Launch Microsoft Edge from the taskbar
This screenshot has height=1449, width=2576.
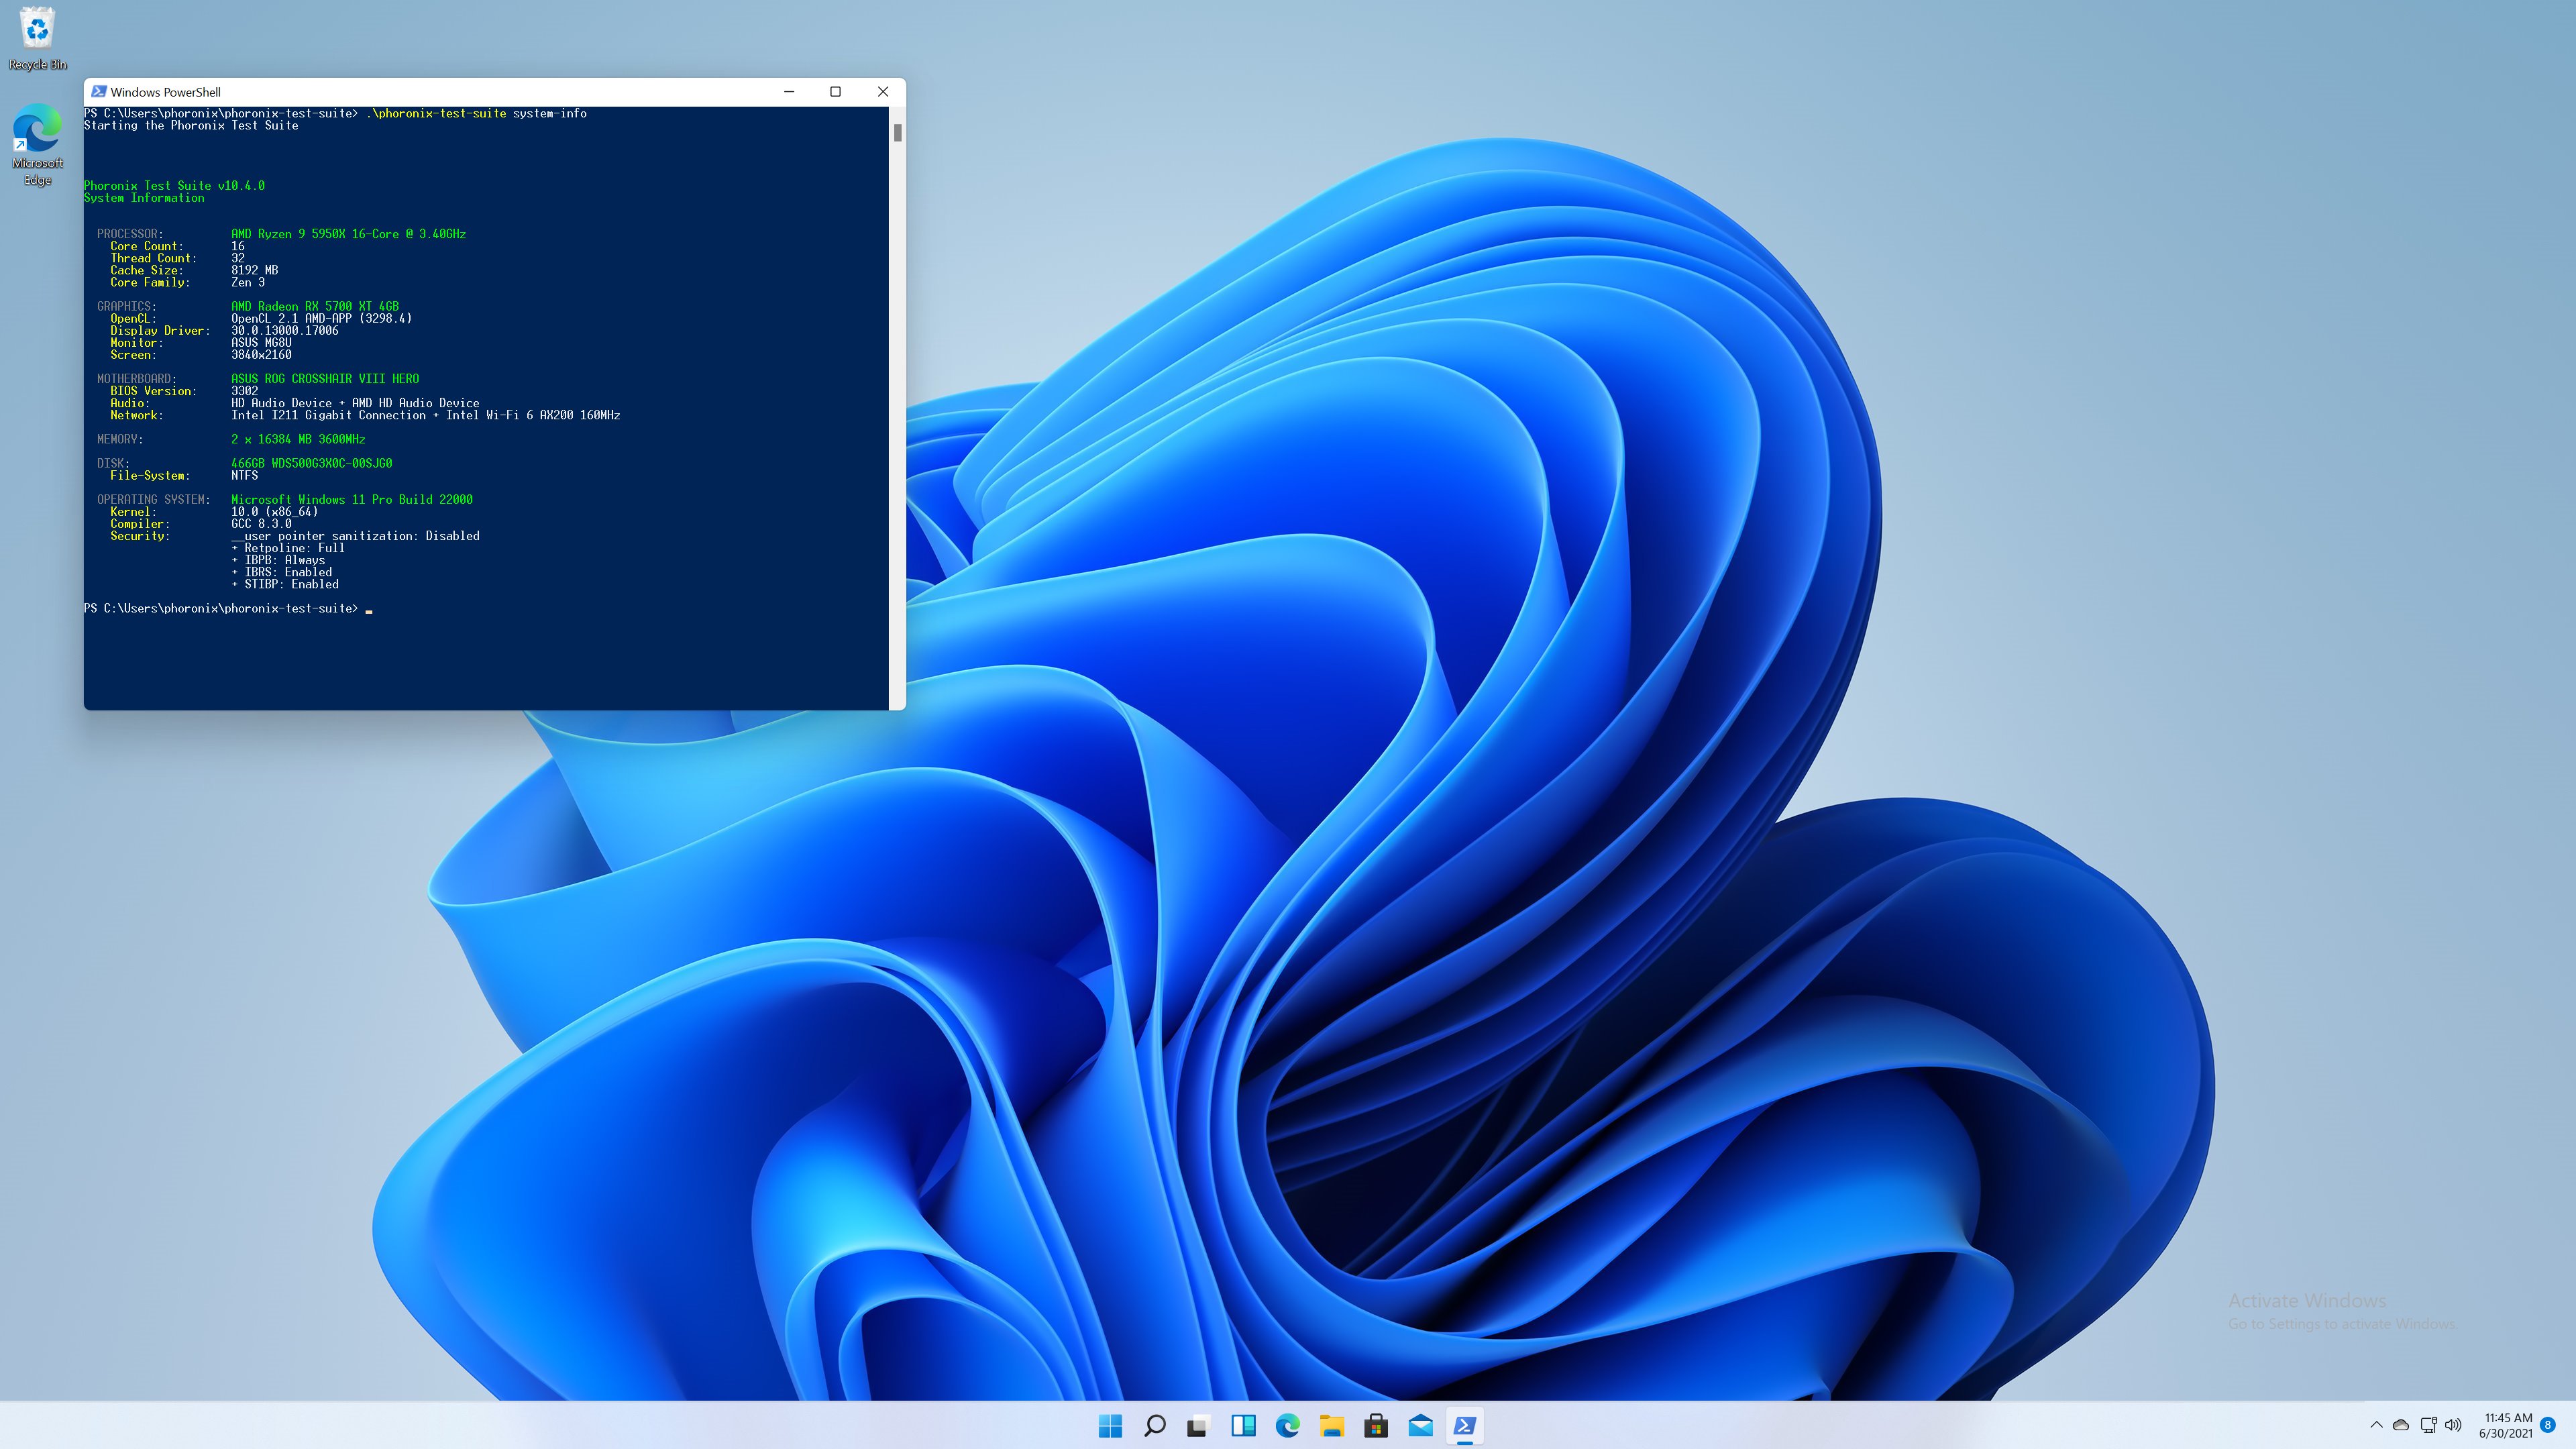pyautogui.click(x=1287, y=1426)
